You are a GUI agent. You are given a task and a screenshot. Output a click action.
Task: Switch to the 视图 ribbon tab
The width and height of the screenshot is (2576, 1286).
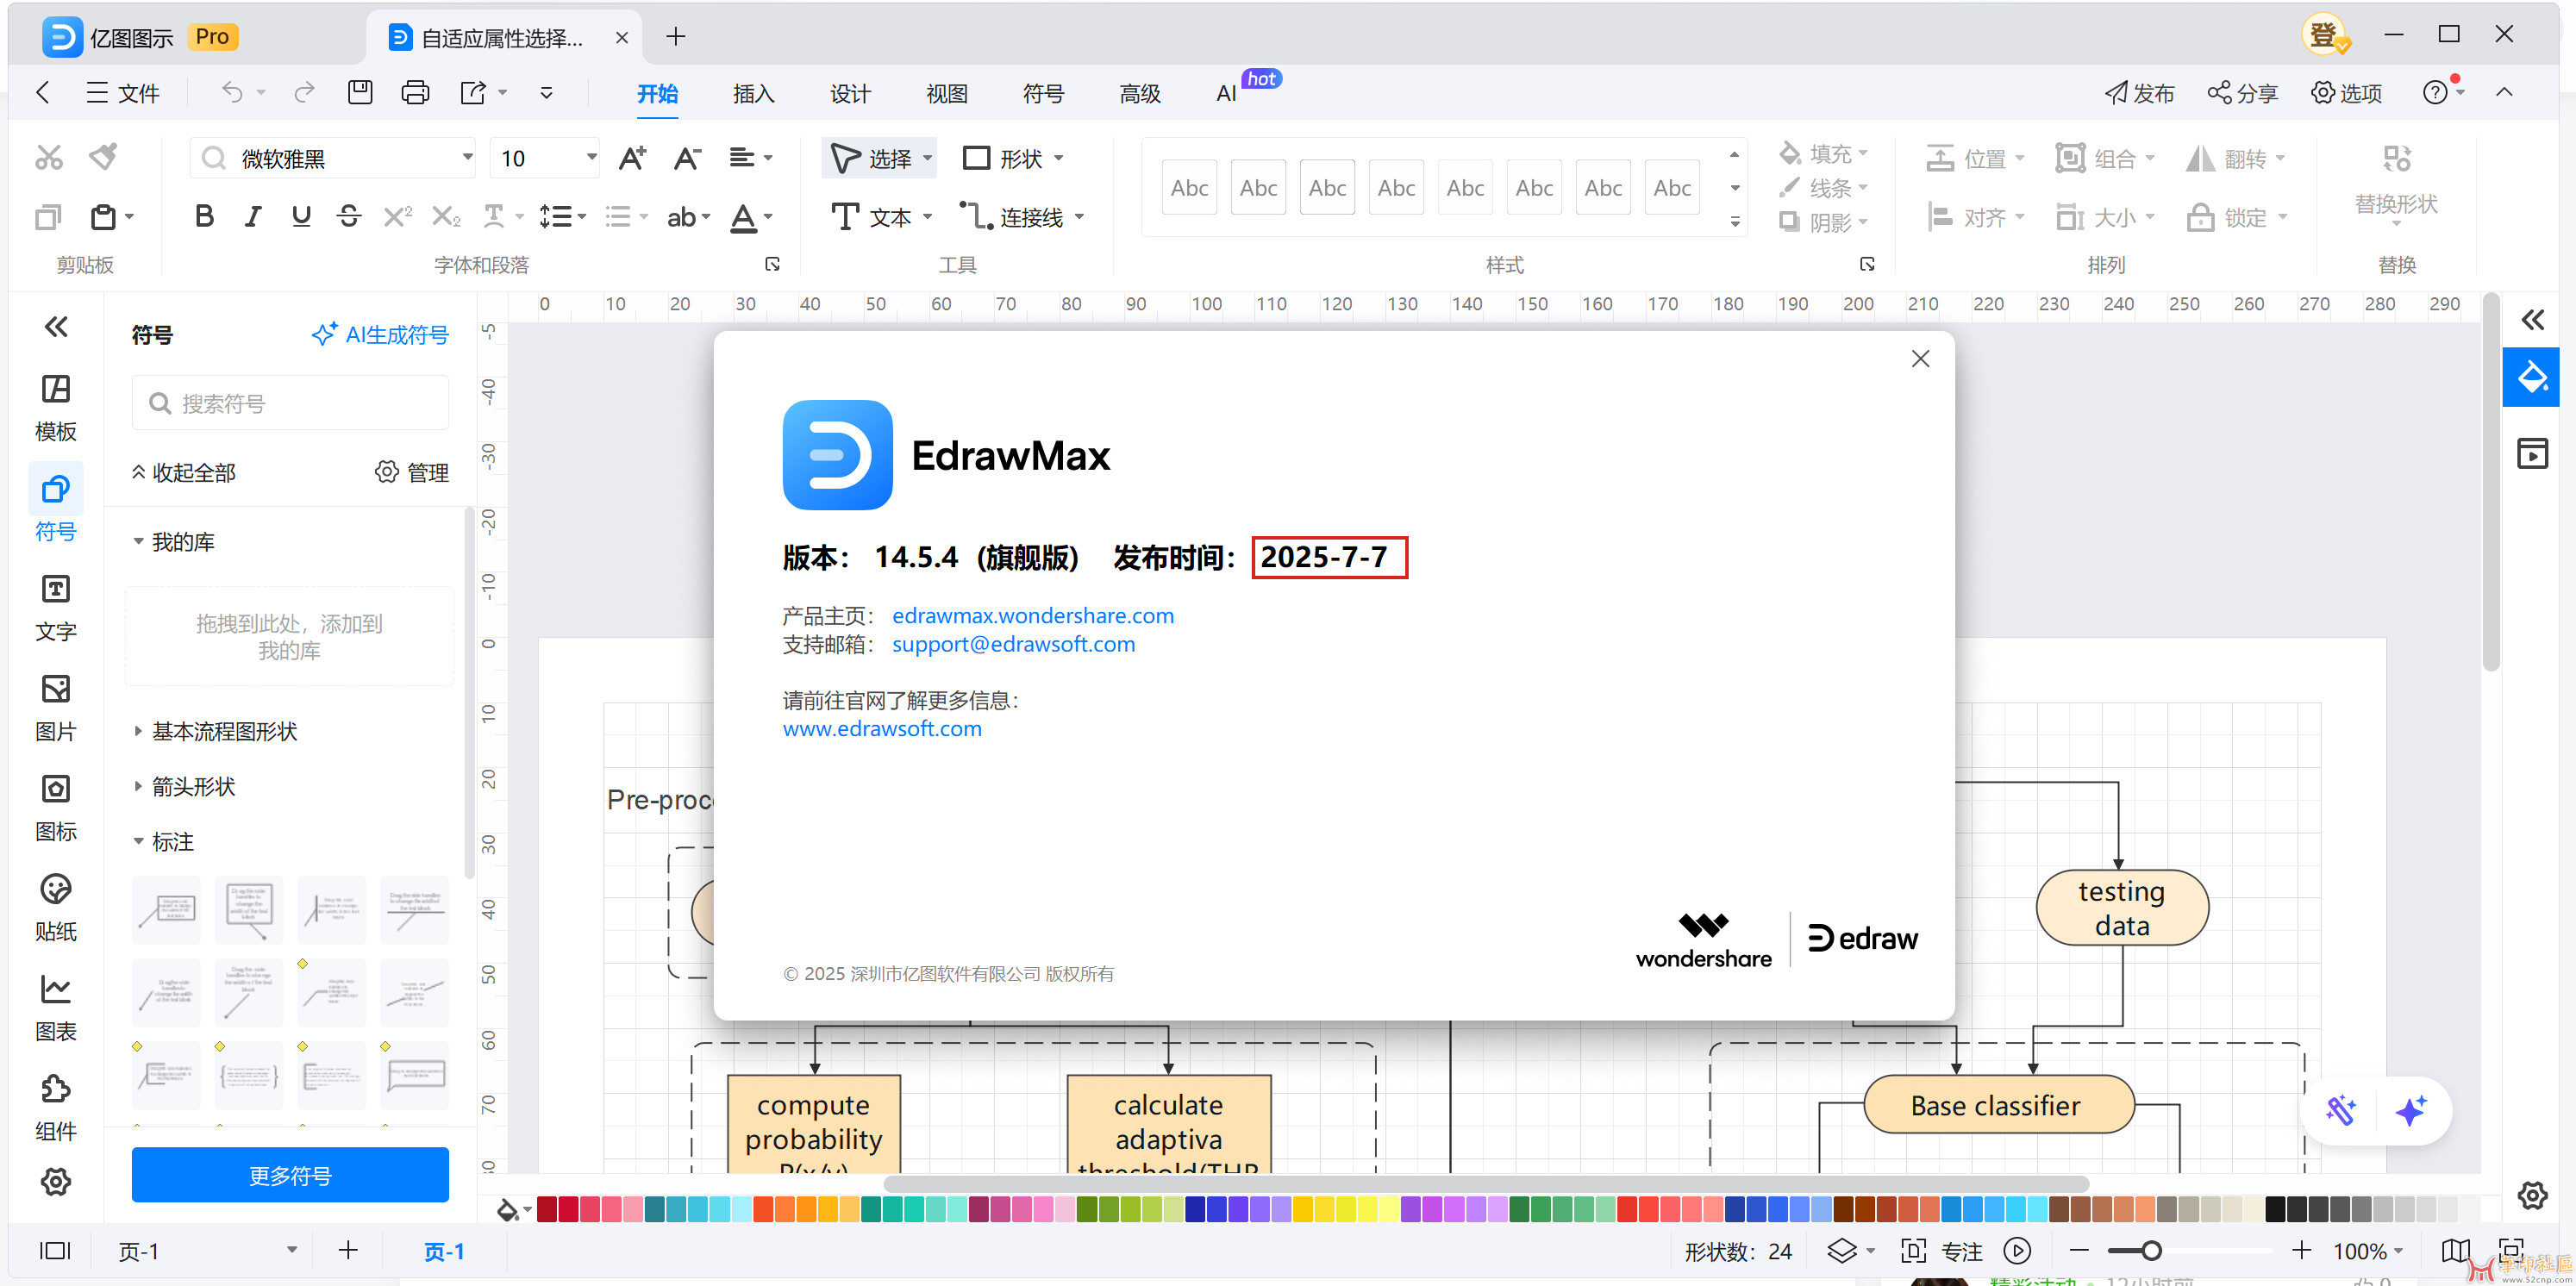[946, 94]
